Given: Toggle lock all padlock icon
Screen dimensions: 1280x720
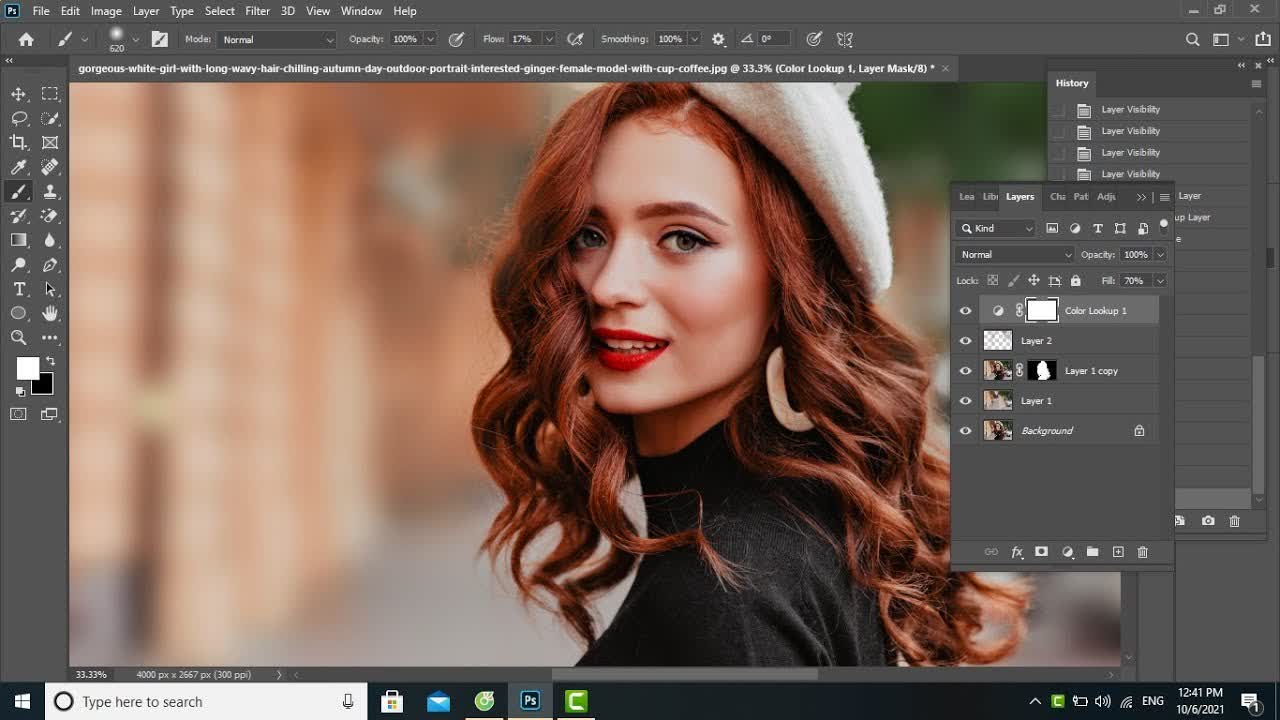Looking at the screenshot, I should (1076, 281).
